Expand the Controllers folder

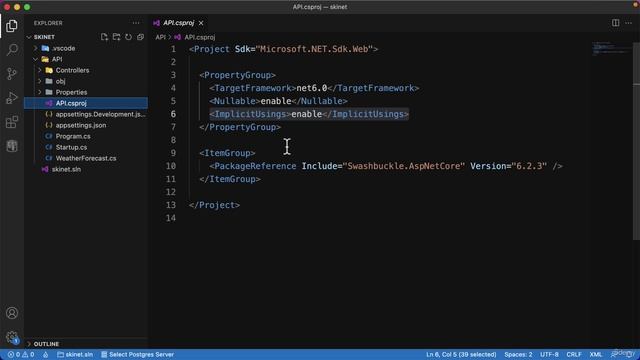(x=40, y=70)
